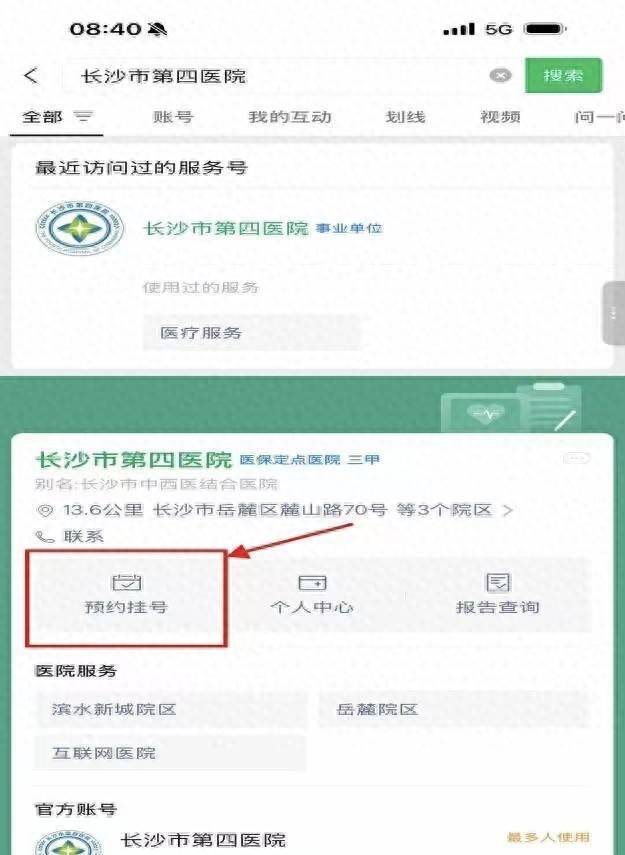
Task: Tap the back arrow in search bar
Action: pos(31,75)
